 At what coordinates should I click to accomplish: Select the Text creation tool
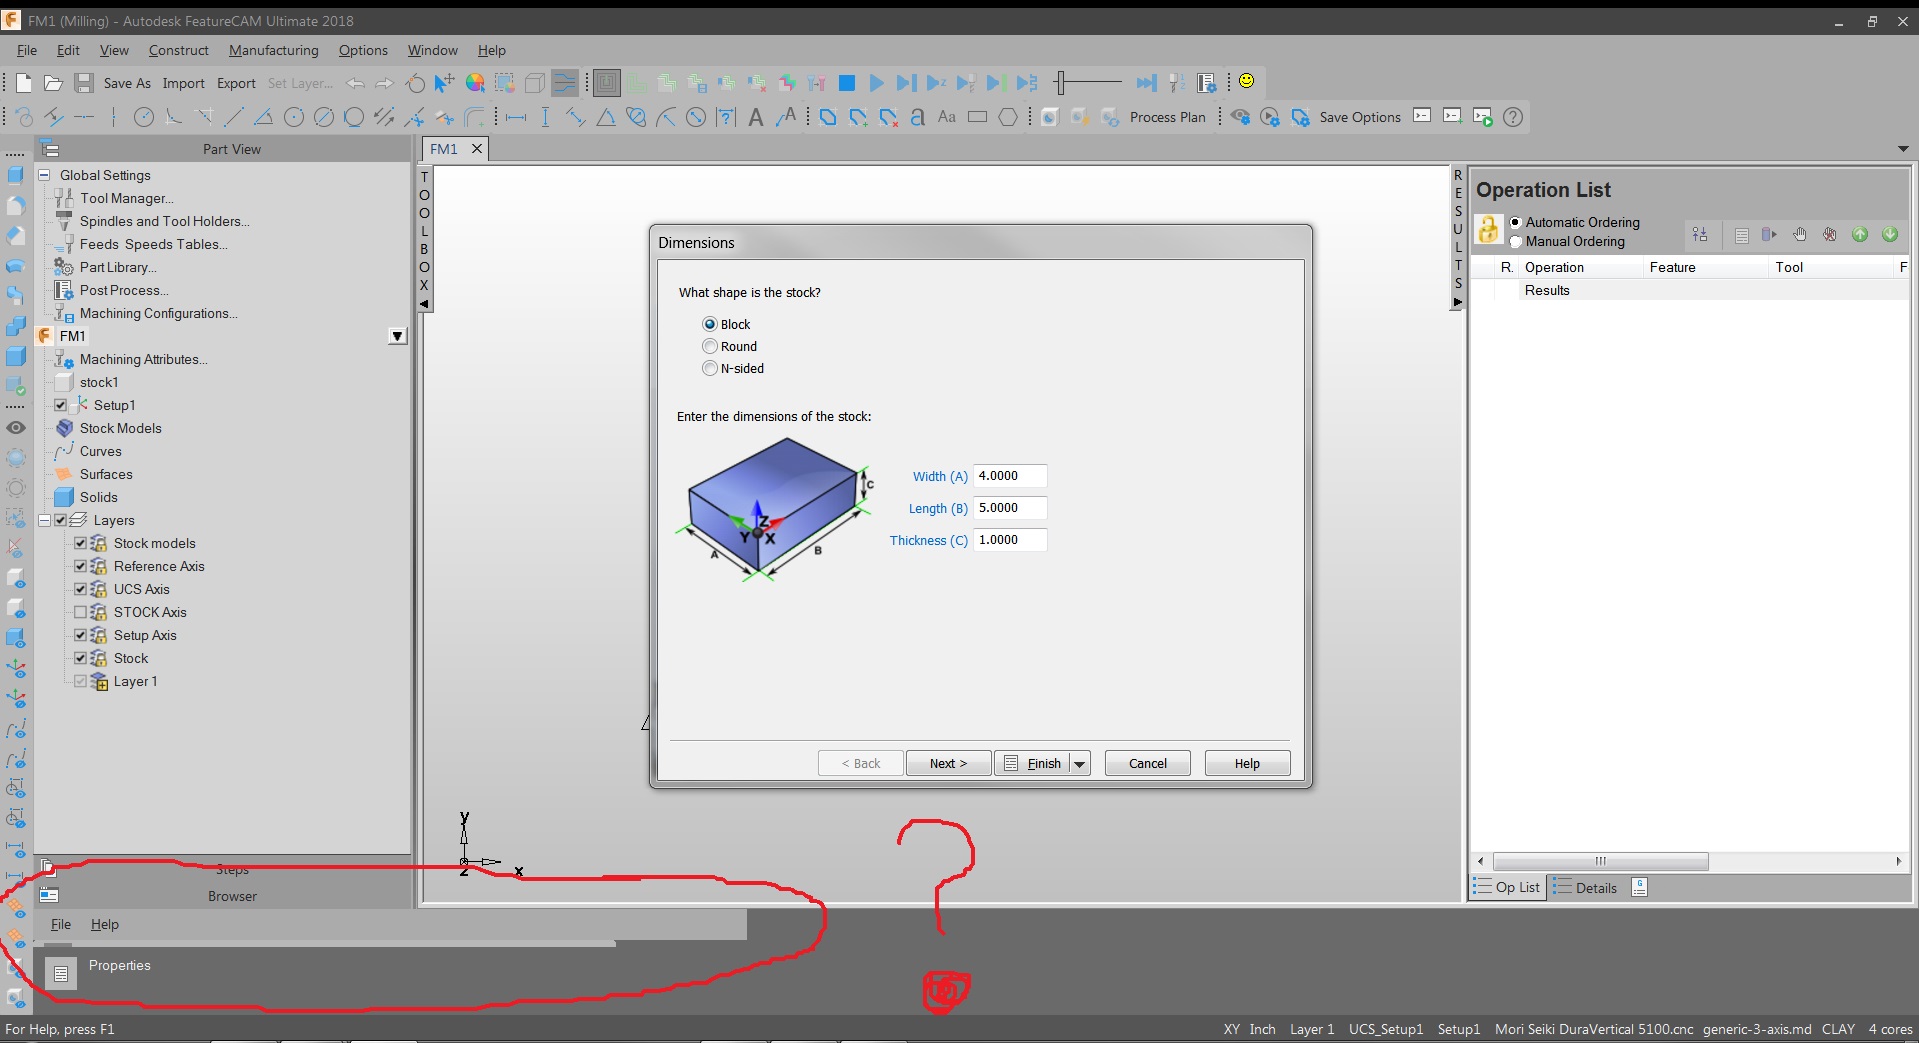tap(755, 117)
